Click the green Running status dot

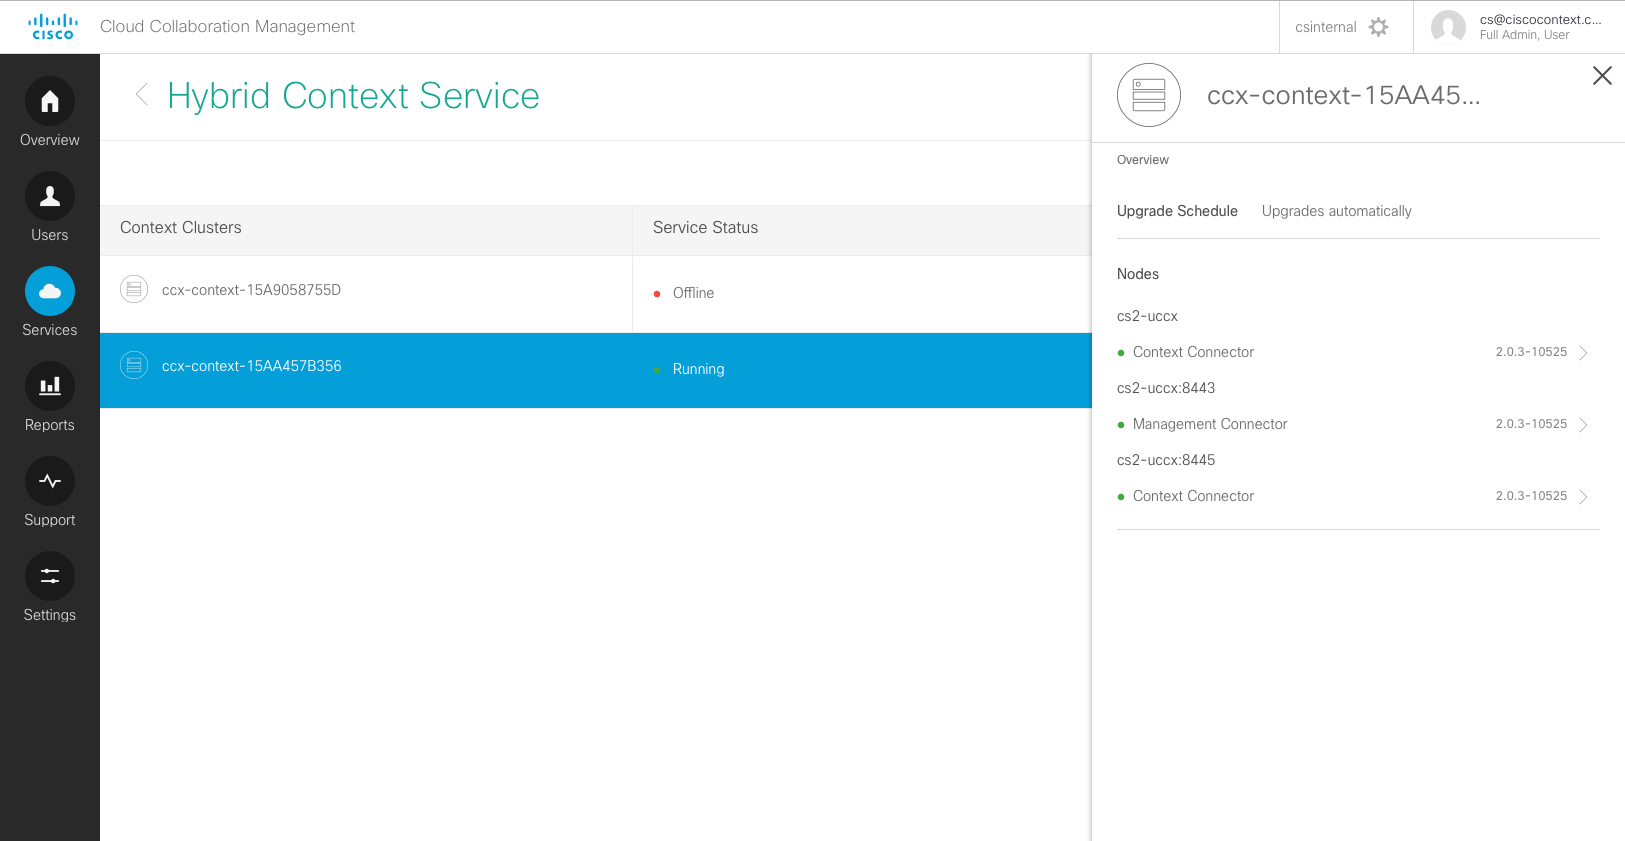(657, 370)
